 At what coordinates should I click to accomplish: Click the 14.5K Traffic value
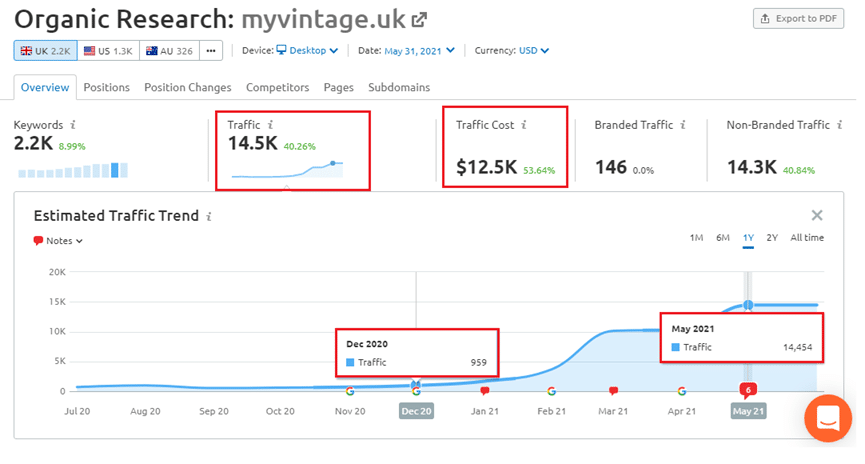coord(253,143)
